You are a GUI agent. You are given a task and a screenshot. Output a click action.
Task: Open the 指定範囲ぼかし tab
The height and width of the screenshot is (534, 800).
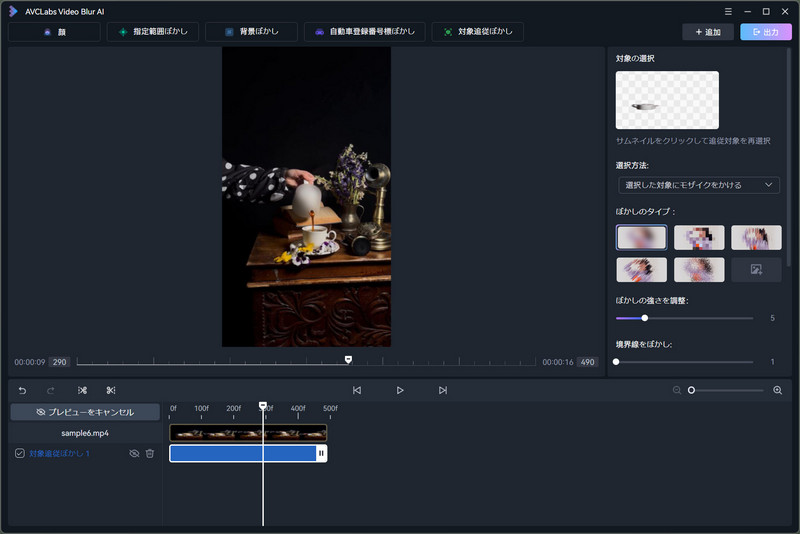[x=153, y=32]
